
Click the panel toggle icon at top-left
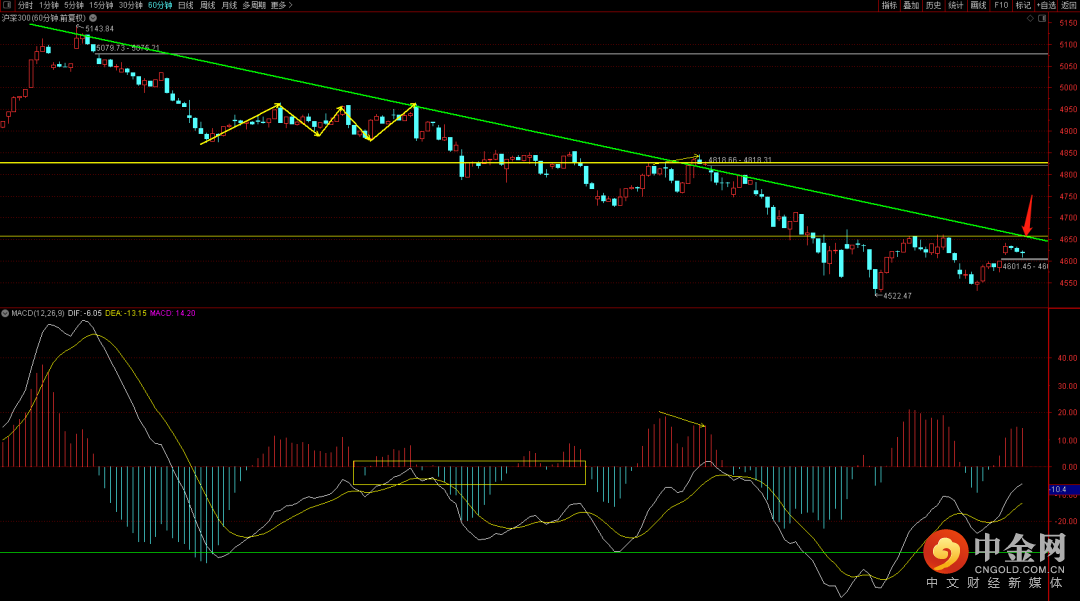[x=7, y=5]
